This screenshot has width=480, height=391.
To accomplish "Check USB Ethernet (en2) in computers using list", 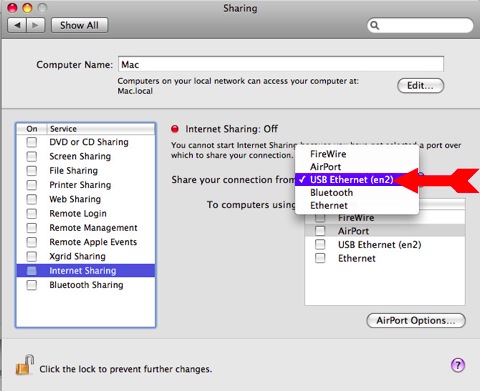I will [320, 244].
